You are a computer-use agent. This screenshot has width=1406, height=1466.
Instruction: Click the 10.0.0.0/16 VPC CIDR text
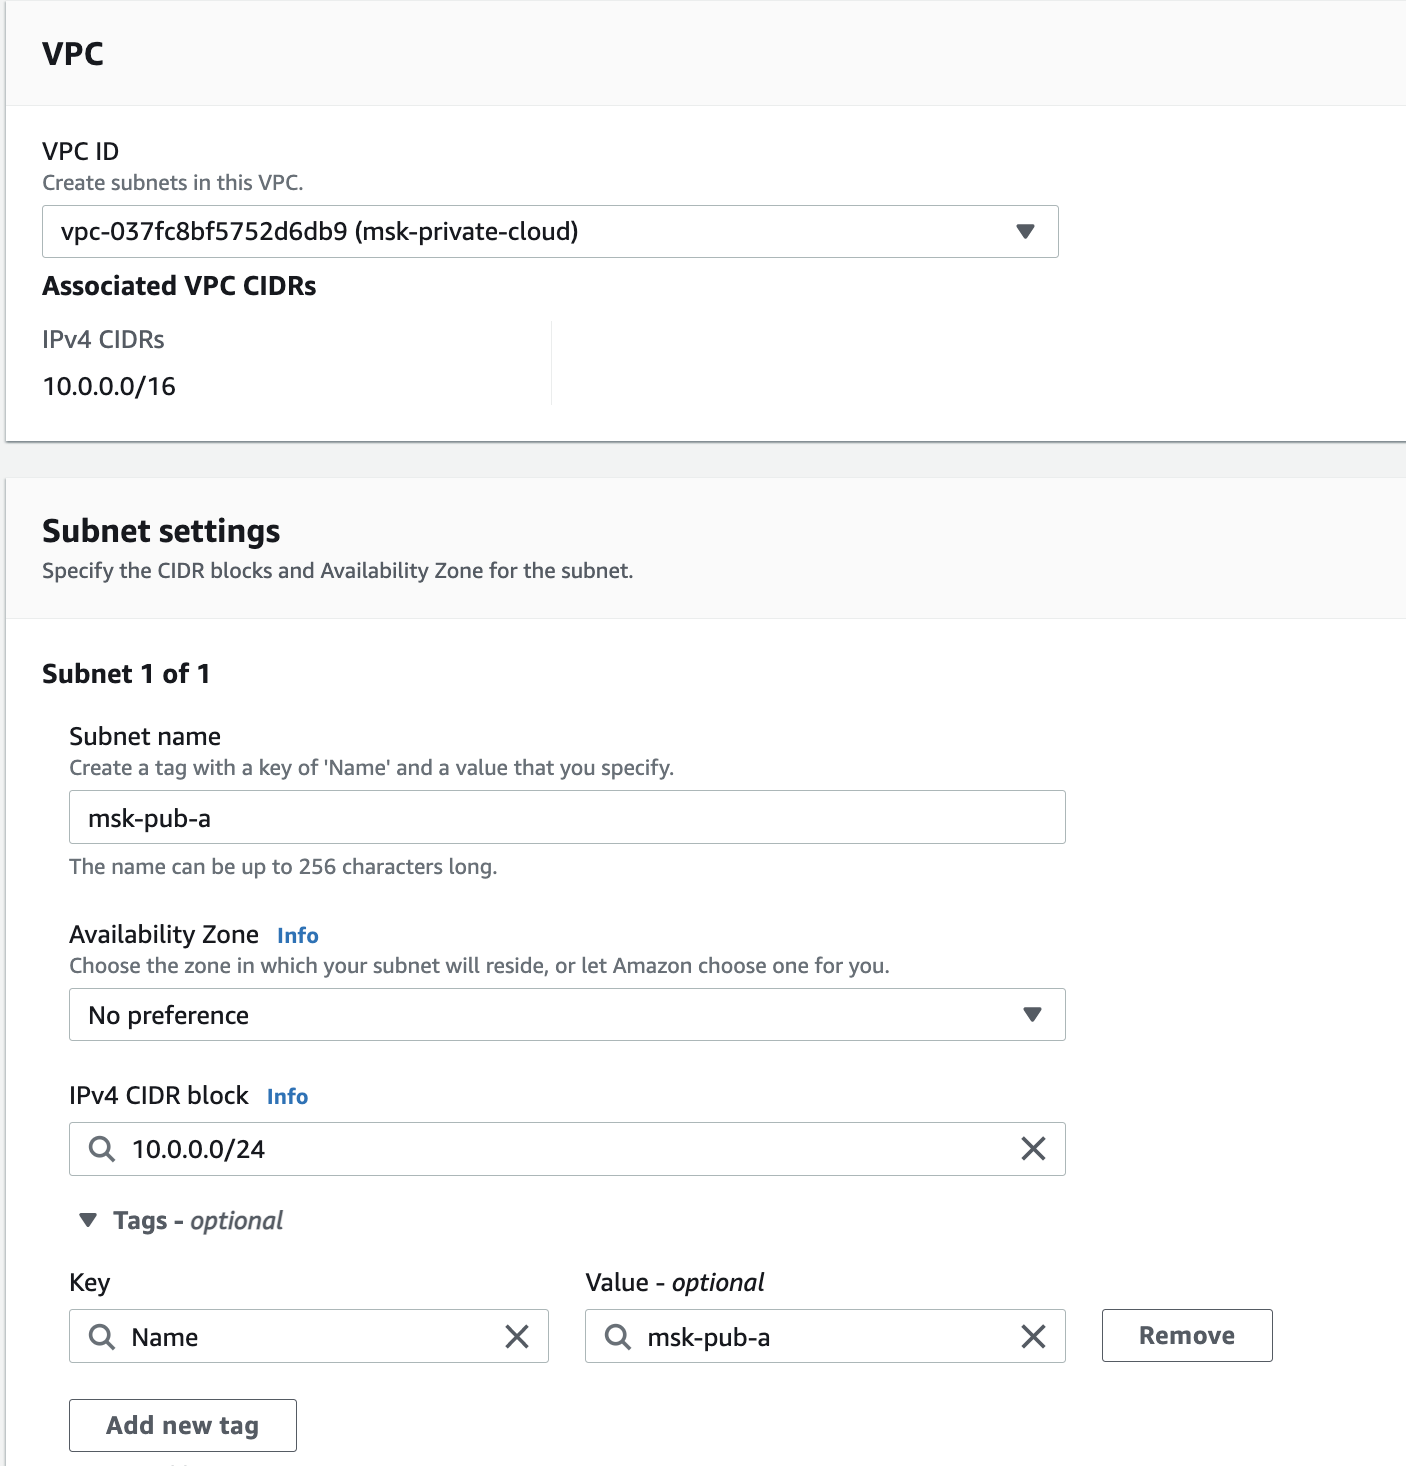109,387
